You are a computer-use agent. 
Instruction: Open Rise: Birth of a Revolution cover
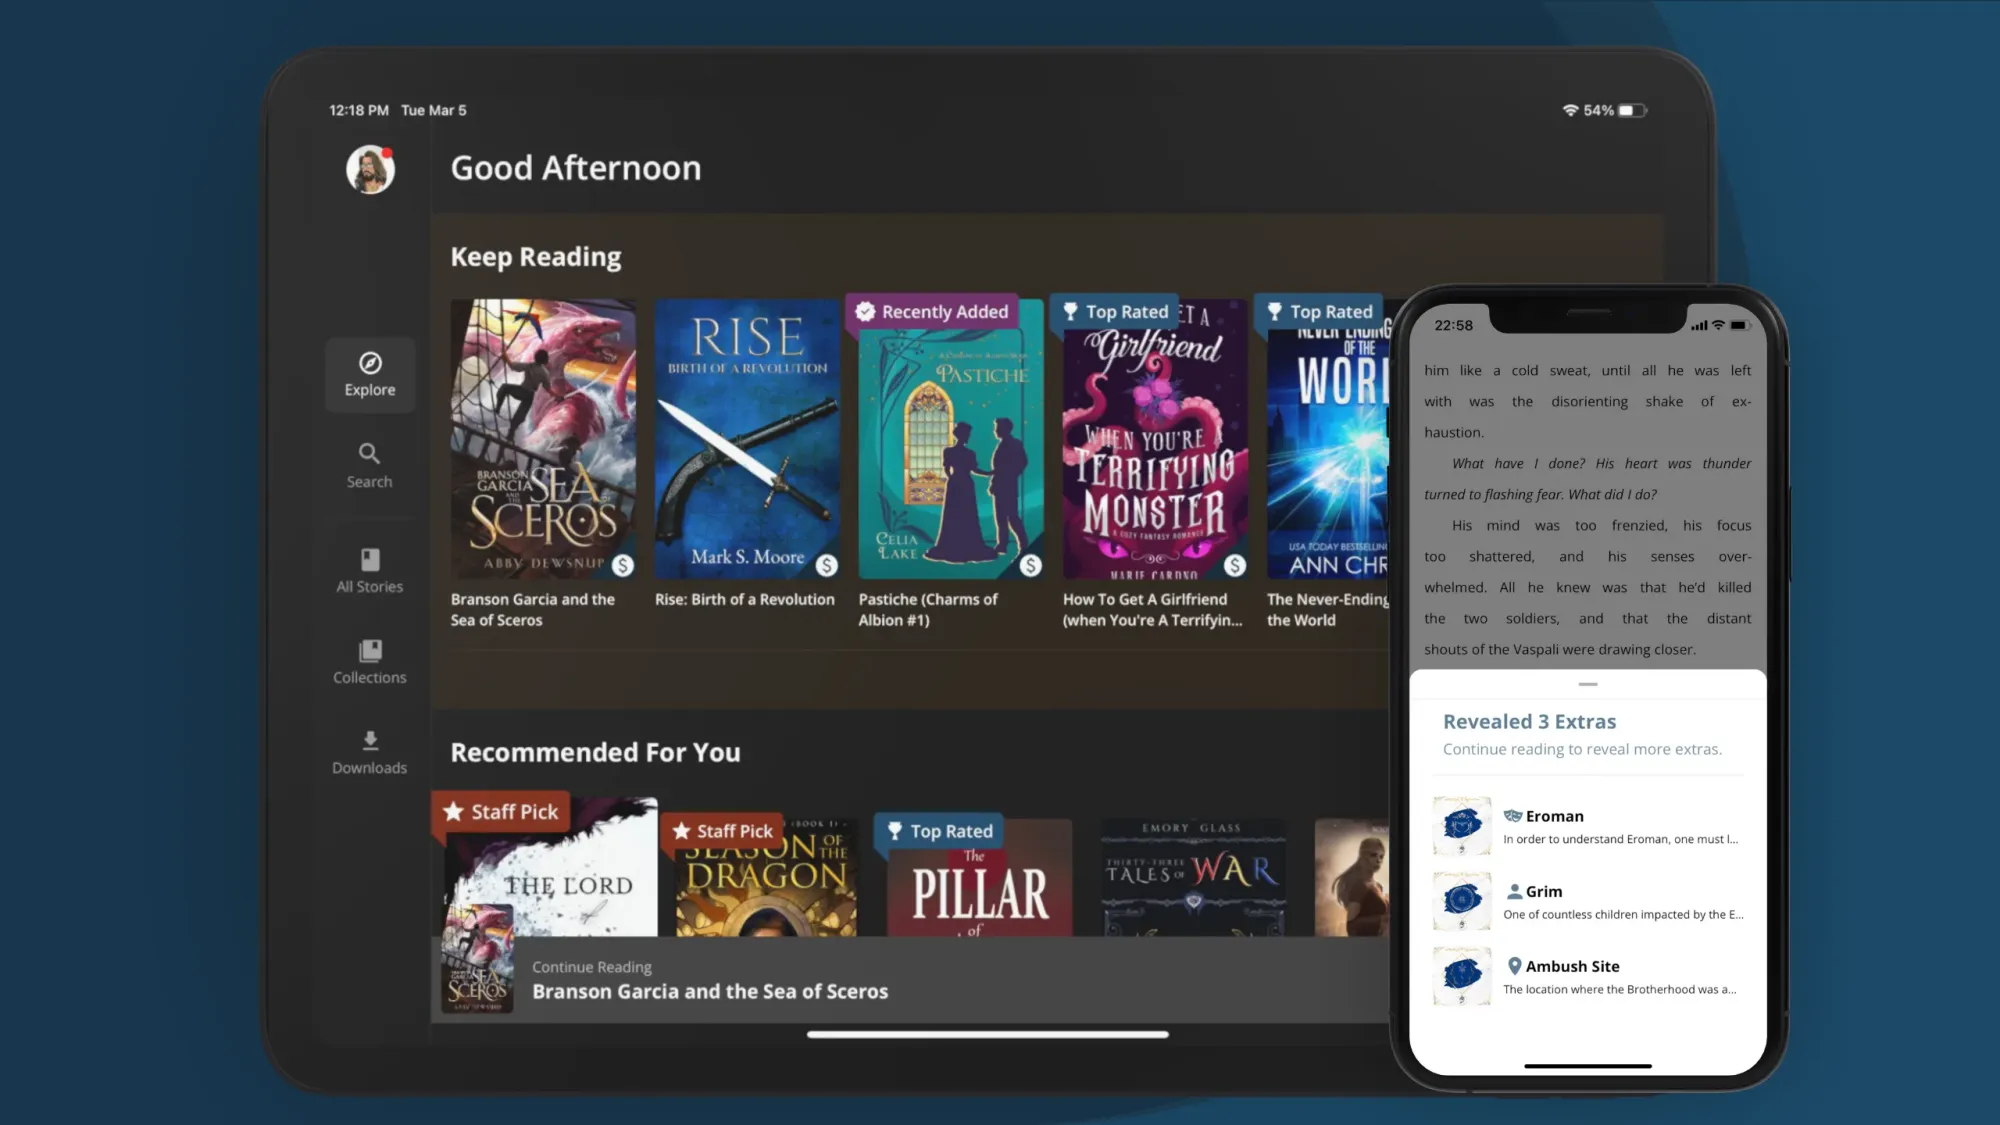click(x=747, y=439)
